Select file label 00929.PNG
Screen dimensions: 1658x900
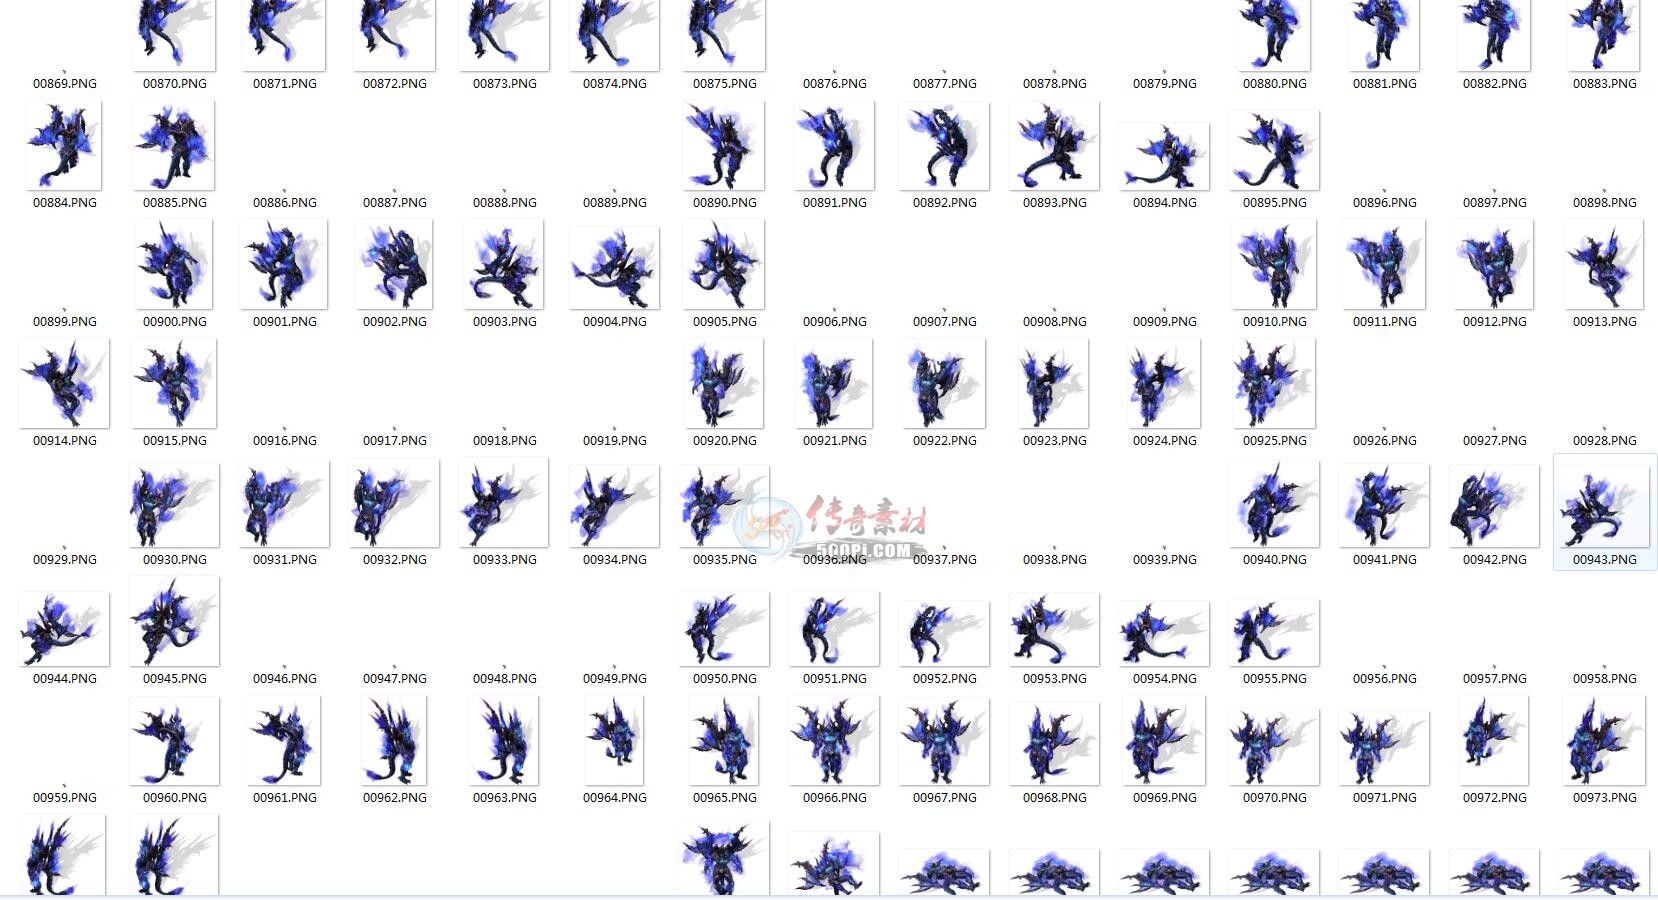(x=65, y=560)
